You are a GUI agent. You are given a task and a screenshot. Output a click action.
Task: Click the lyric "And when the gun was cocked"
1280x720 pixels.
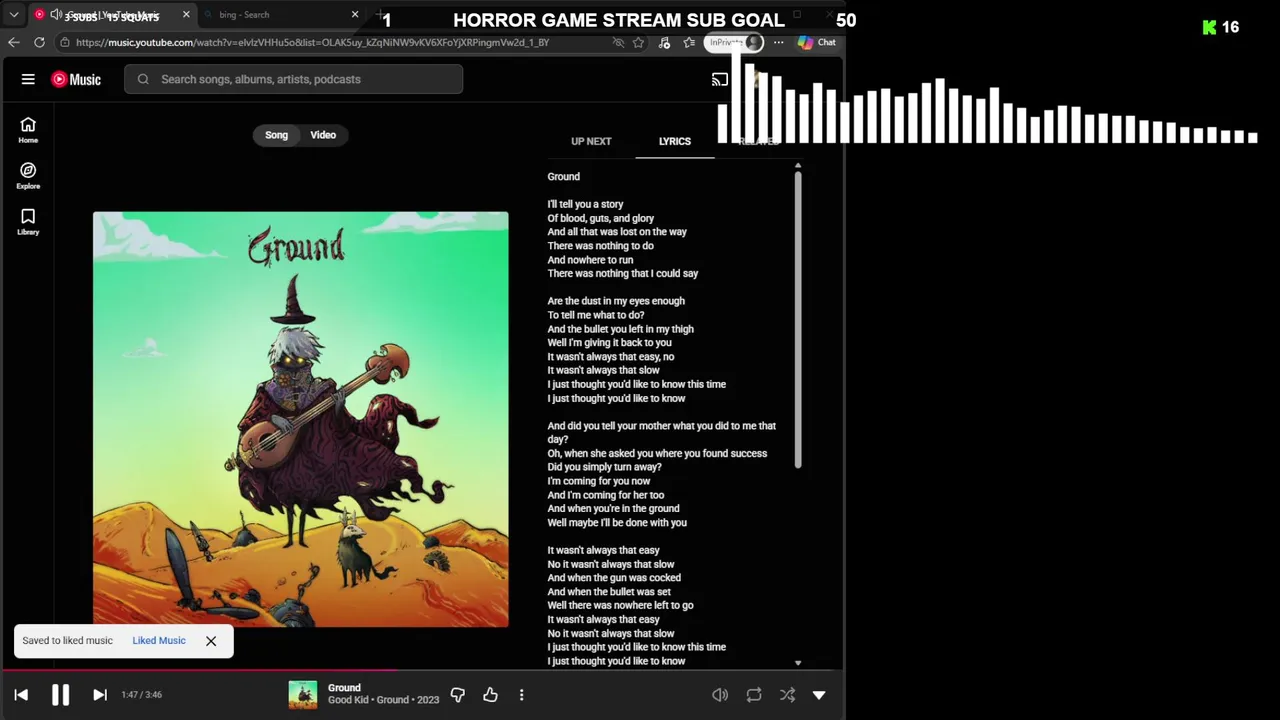(x=614, y=578)
